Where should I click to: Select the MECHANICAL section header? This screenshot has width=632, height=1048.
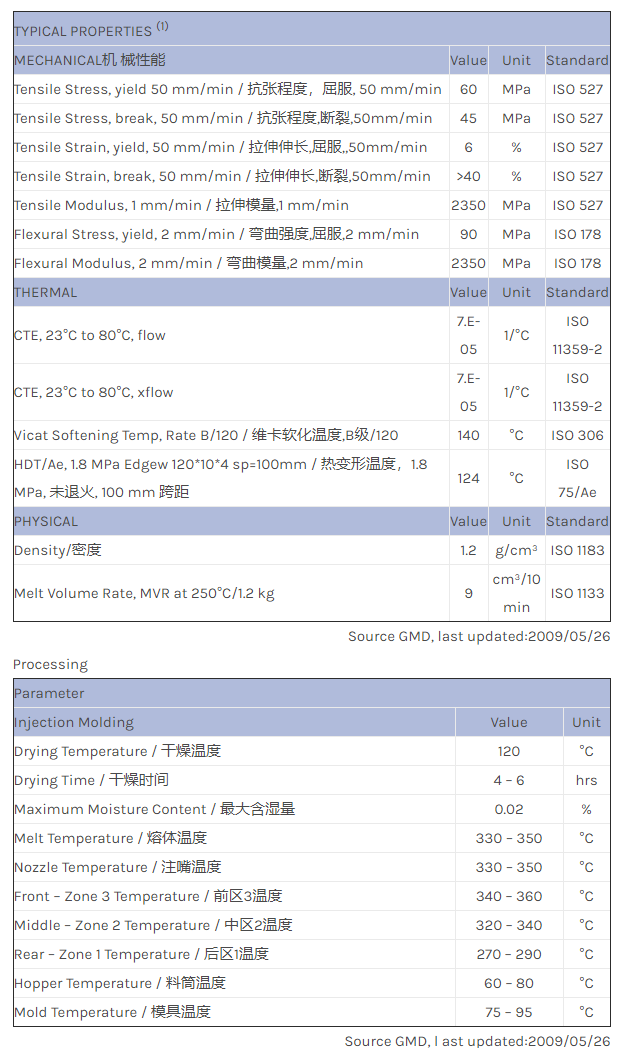tap(90, 60)
